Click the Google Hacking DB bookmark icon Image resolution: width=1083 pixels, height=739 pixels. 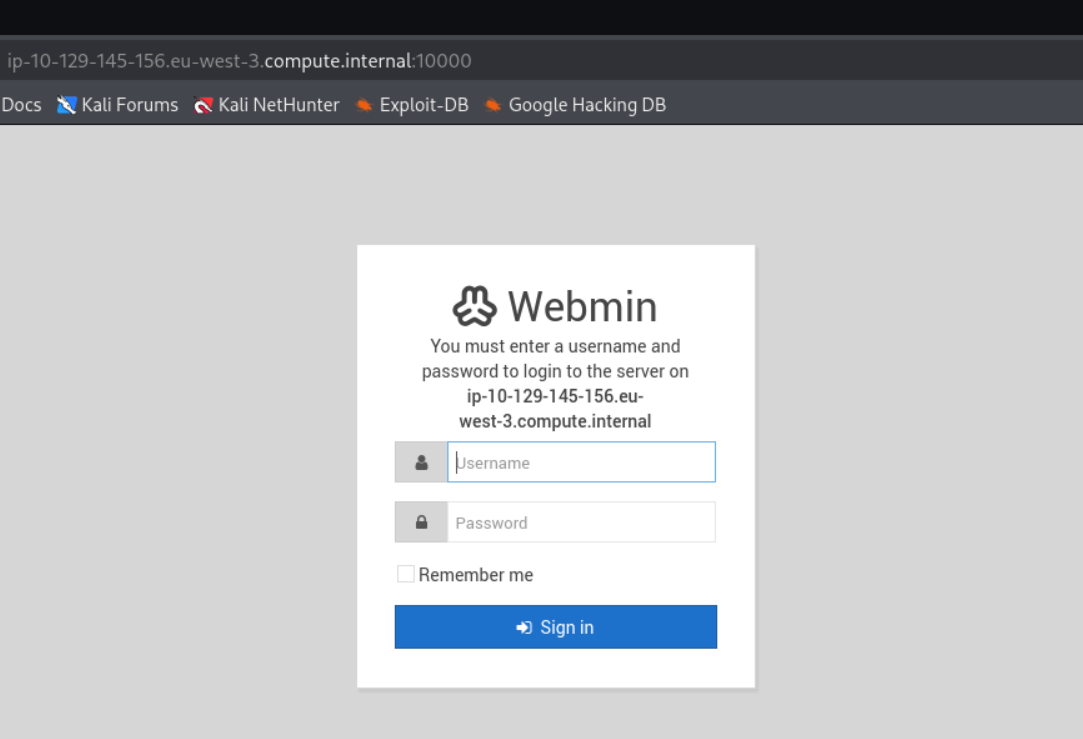pos(492,105)
